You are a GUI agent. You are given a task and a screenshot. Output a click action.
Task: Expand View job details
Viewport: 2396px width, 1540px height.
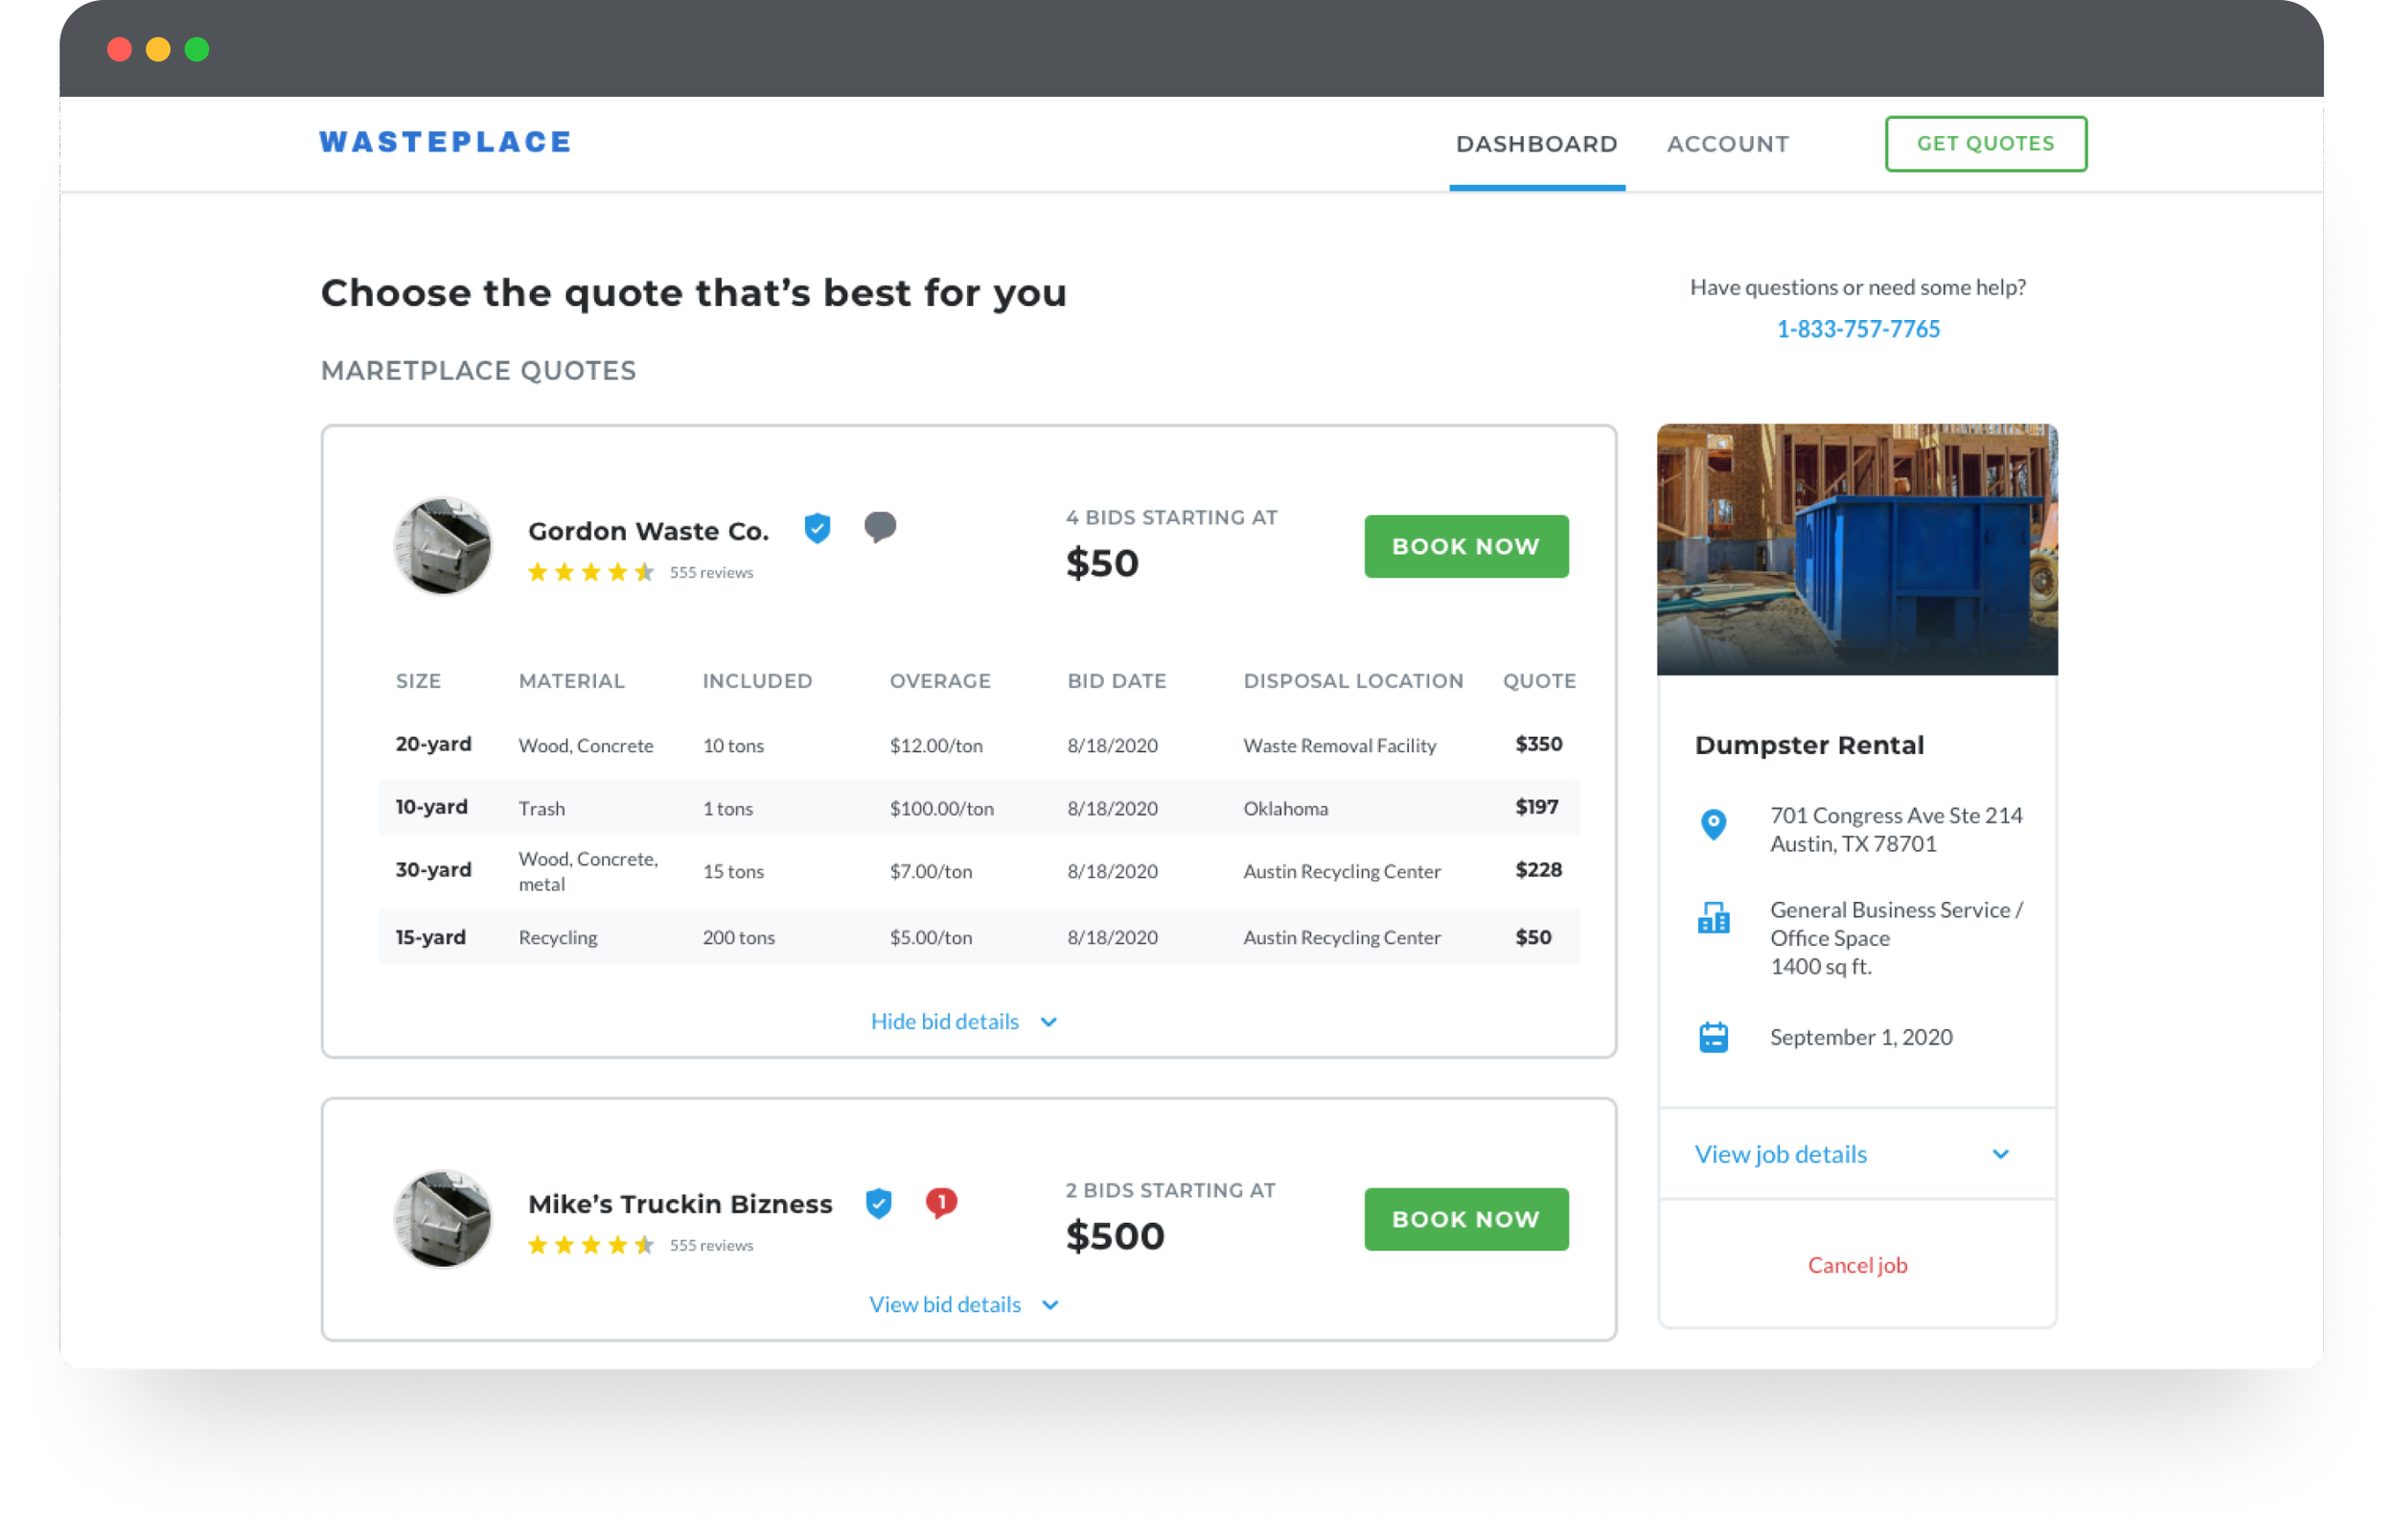click(x=1780, y=1154)
